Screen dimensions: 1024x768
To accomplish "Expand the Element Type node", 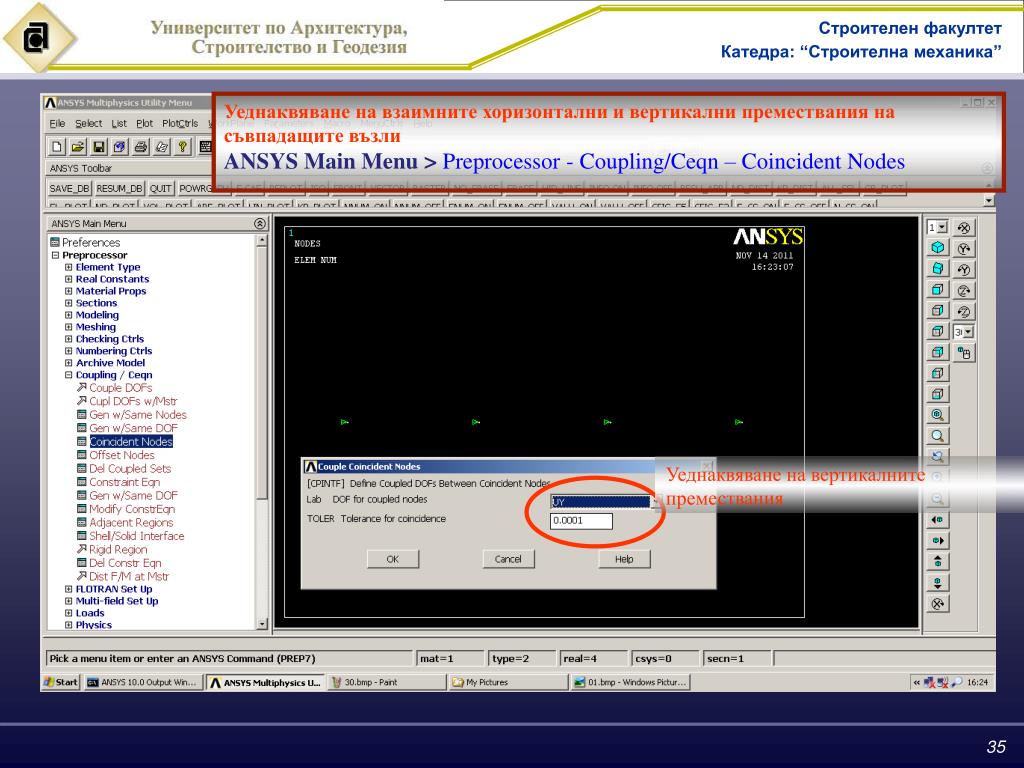I will [x=69, y=267].
